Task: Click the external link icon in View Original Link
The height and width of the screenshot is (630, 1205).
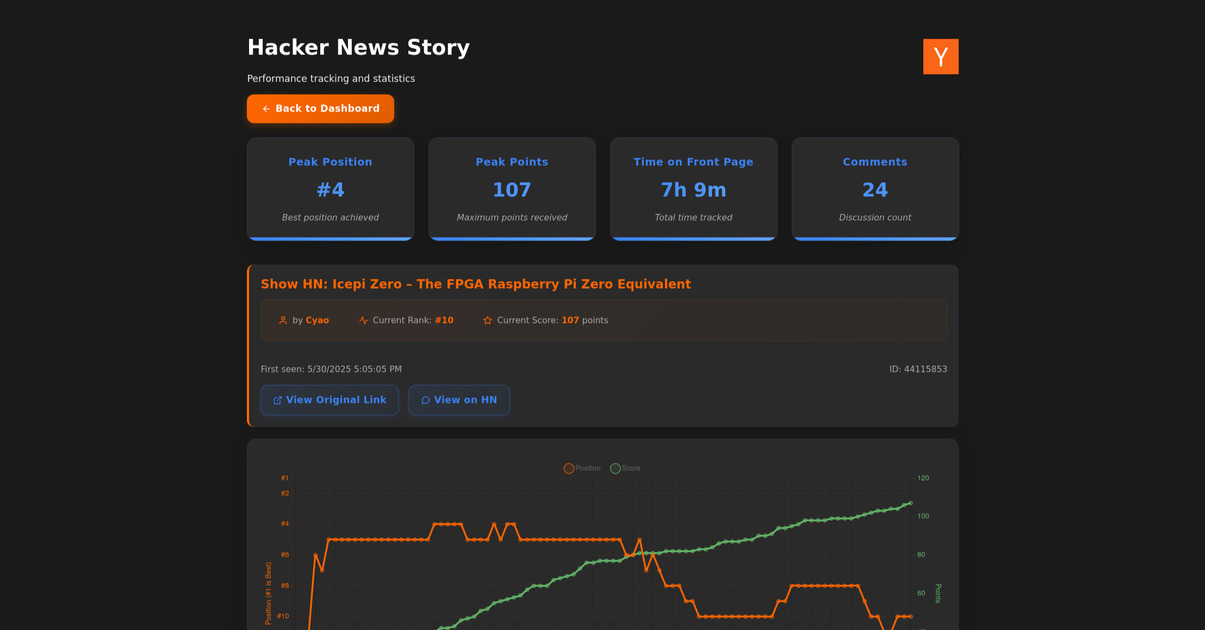Action: (x=278, y=400)
